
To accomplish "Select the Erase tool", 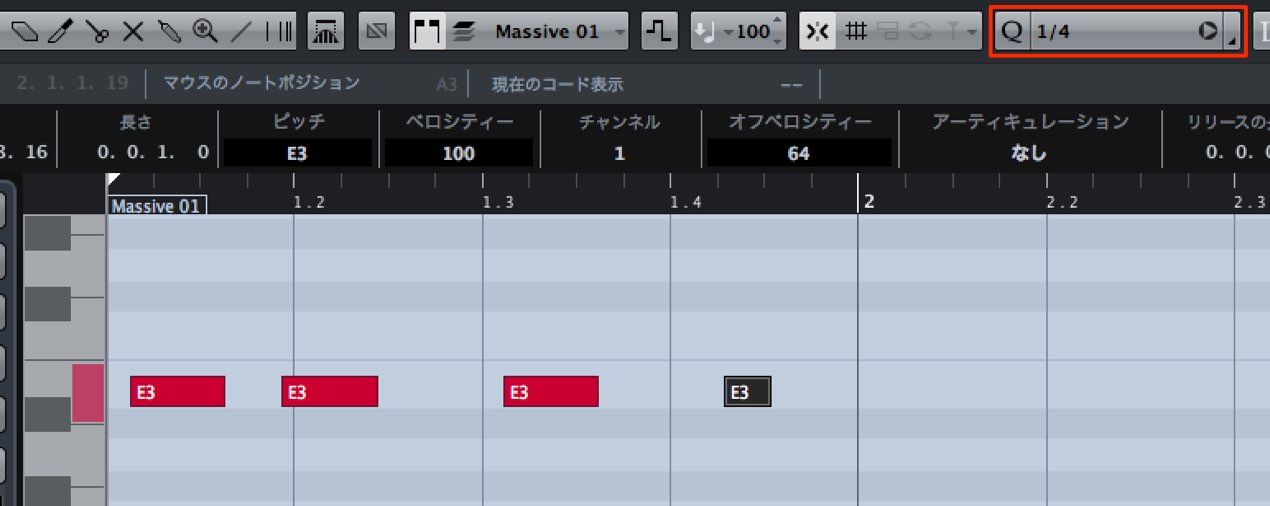I will (24, 31).
